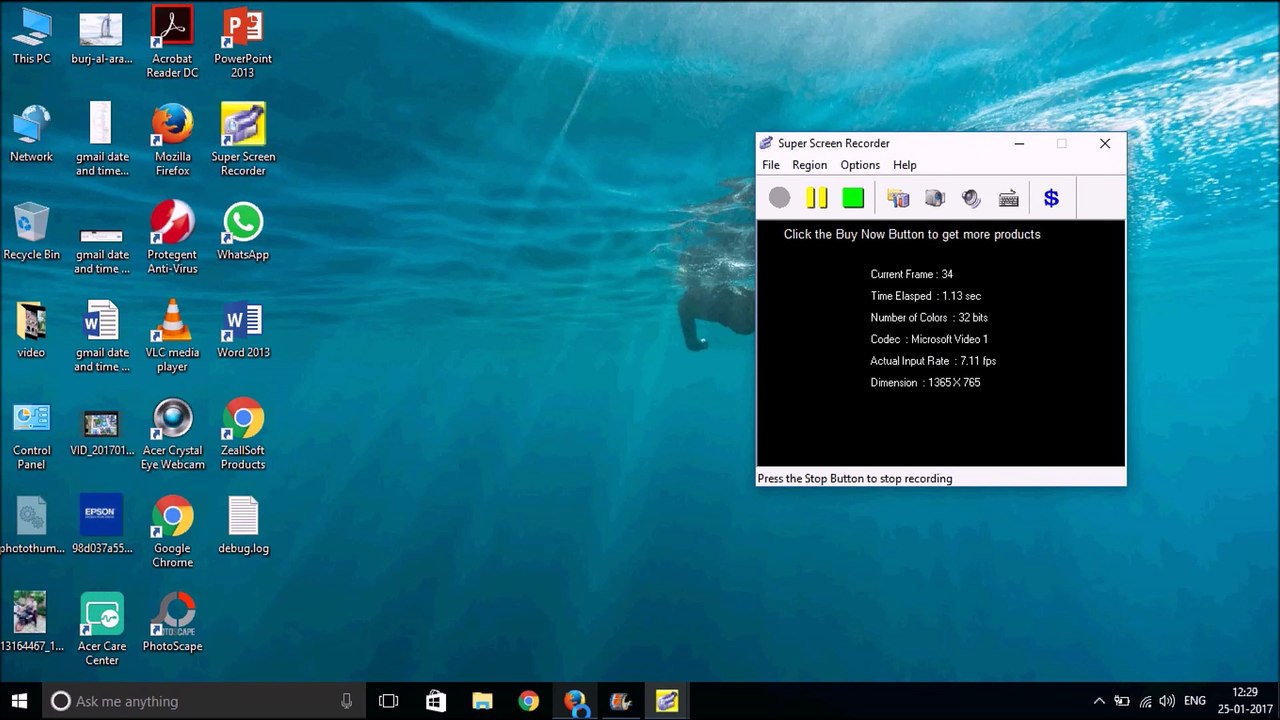Open audio options speaker icon in toolbar
The height and width of the screenshot is (720, 1280).
click(x=971, y=198)
